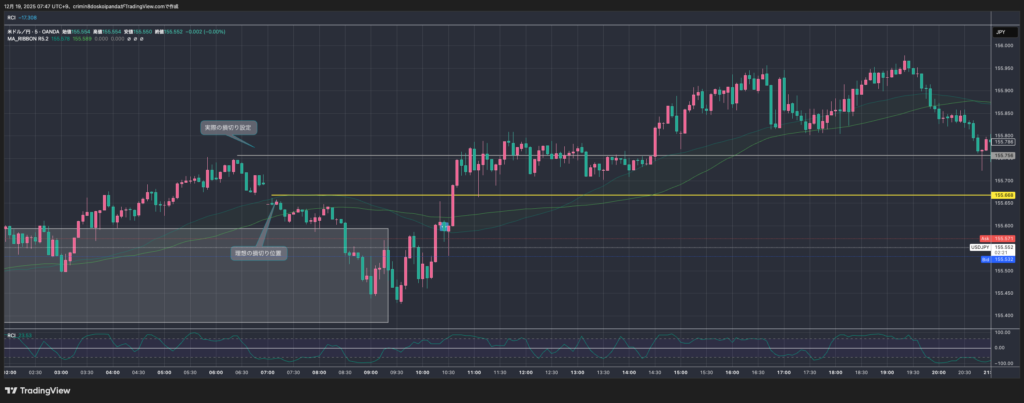The image size is (1024, 403).
Task: Open the JPY currency selector
Action: coord(999,33)
